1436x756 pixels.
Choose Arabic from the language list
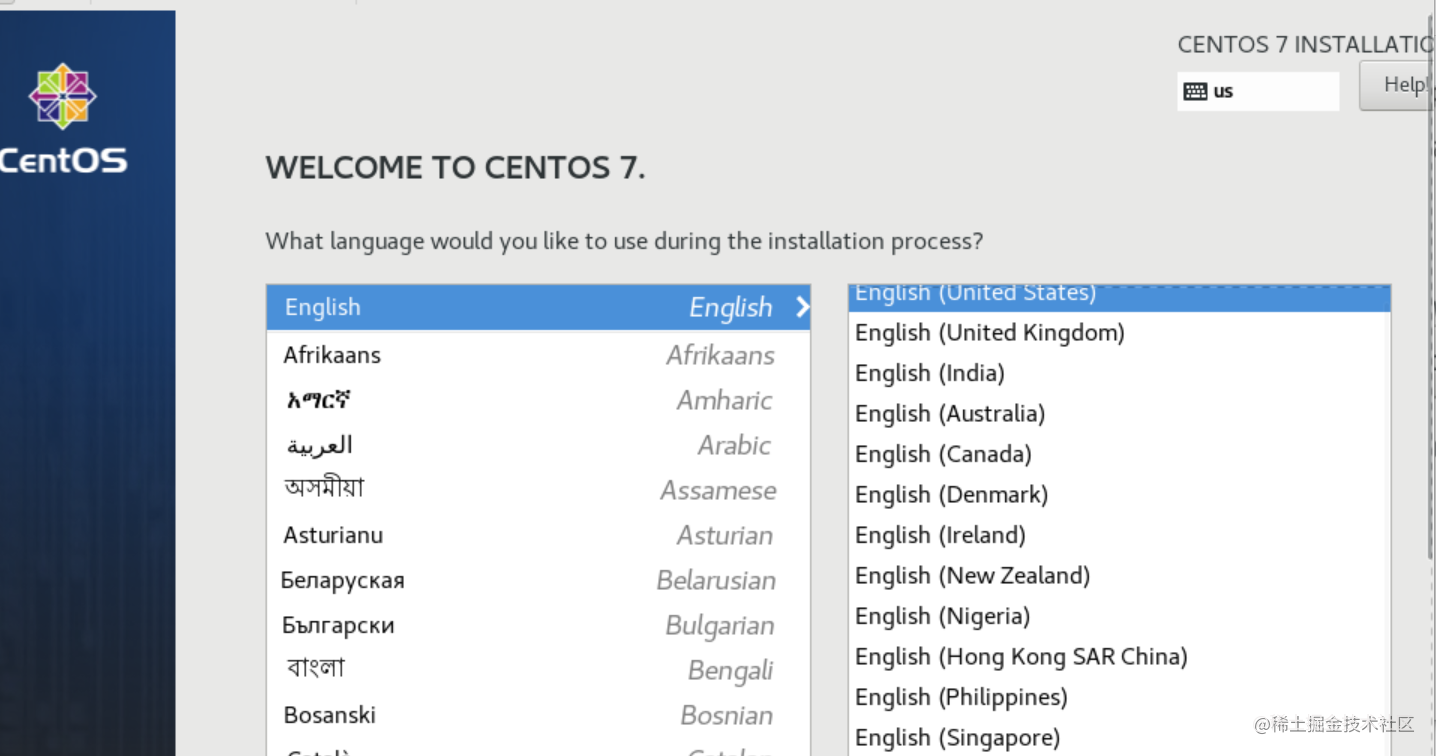tap(538, 445)
